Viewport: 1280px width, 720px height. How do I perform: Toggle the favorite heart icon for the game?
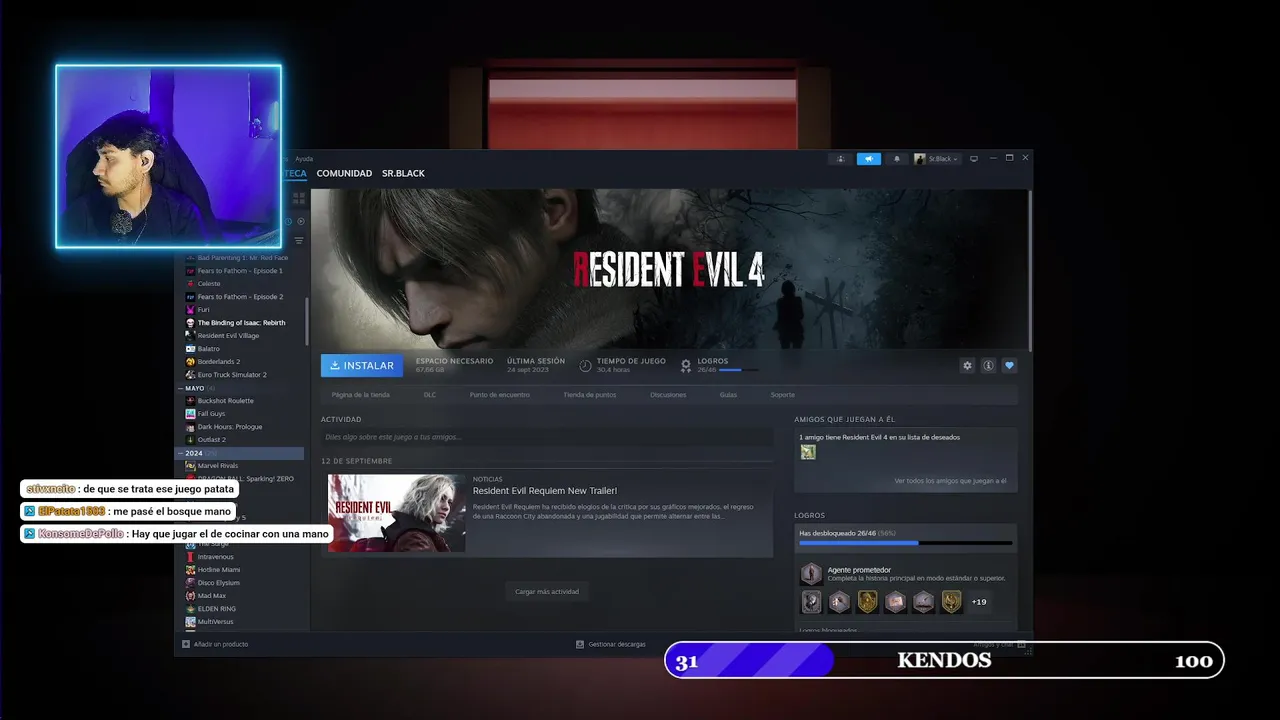[x=1009, y=366]
